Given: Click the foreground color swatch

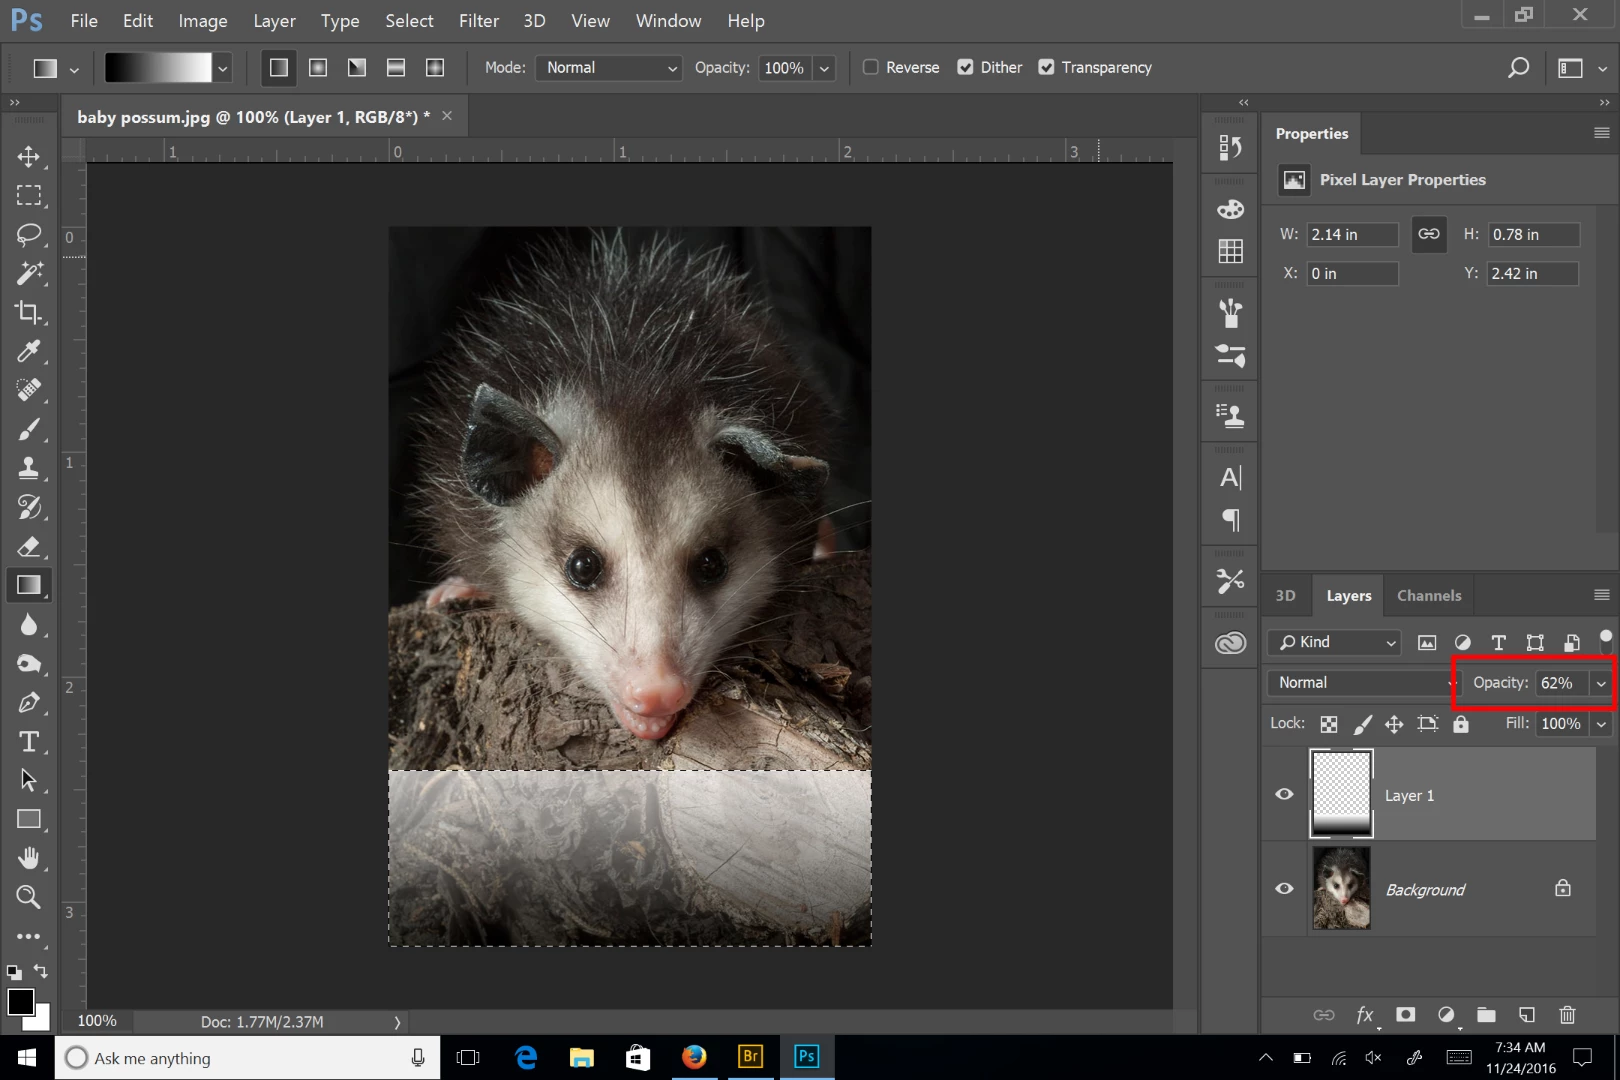Looking at the screenshot, I should click(20, 1001).
